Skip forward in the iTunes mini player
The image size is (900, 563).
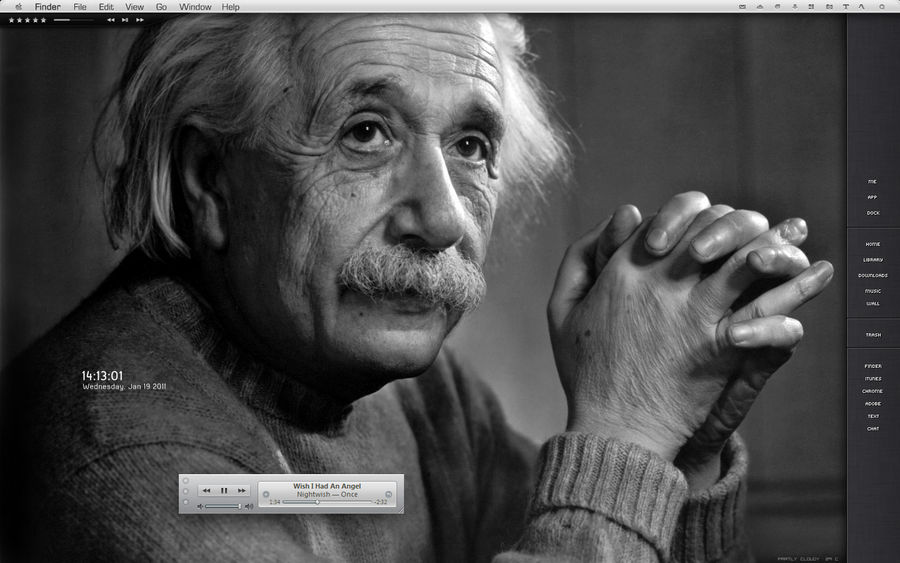tap(242, 491)
